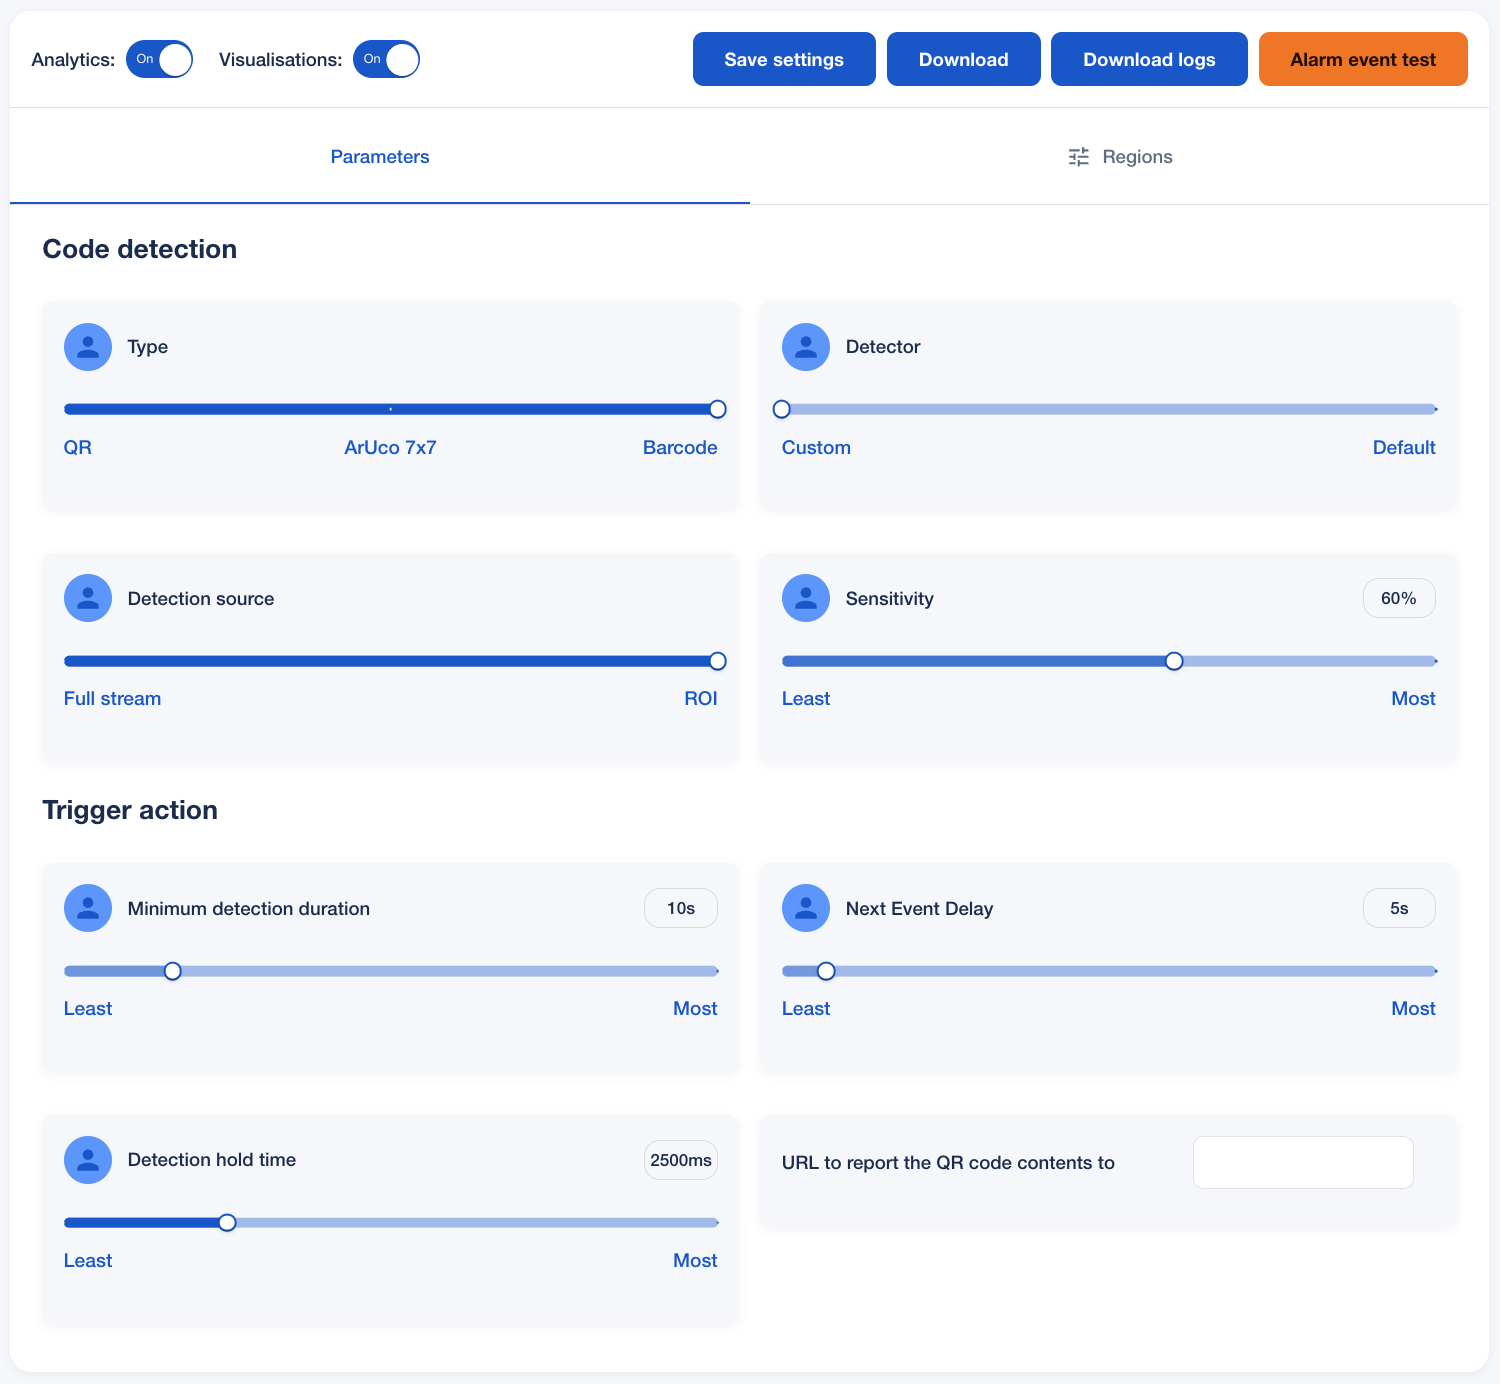
Task: Run the Alarm event test
Action: pos(1362,59)
